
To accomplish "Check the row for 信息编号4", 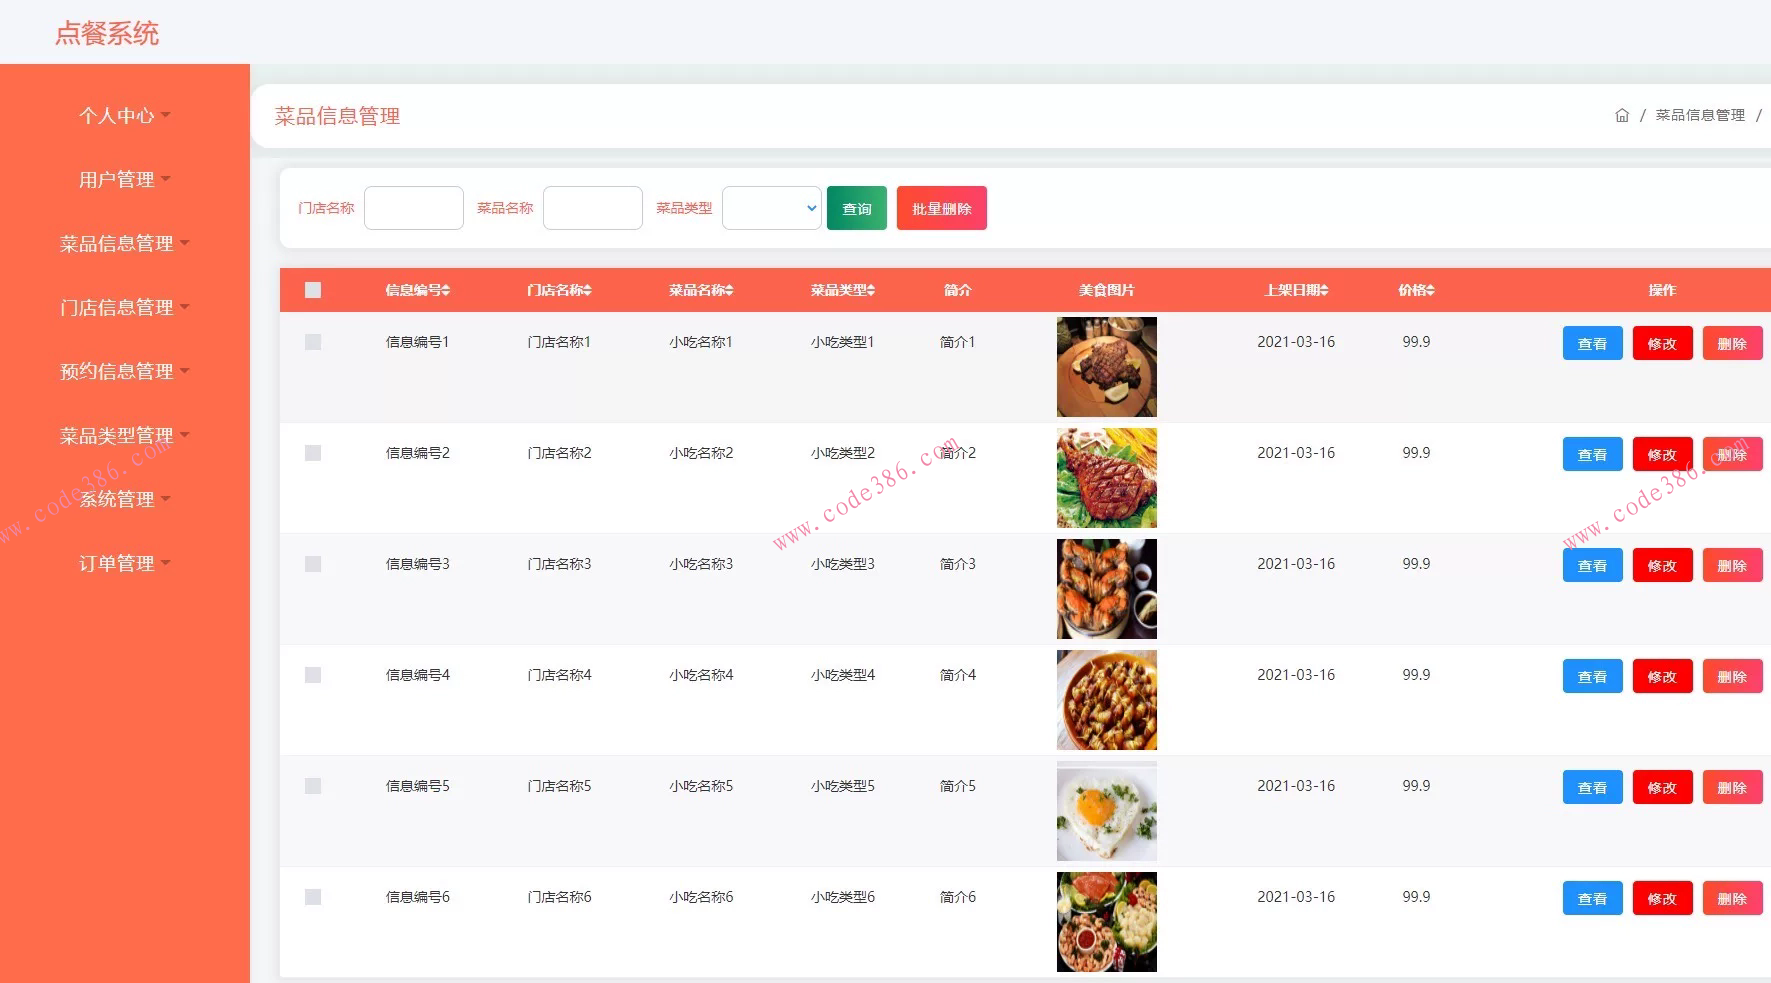I will pyautogui.click(x=313, y=675).
